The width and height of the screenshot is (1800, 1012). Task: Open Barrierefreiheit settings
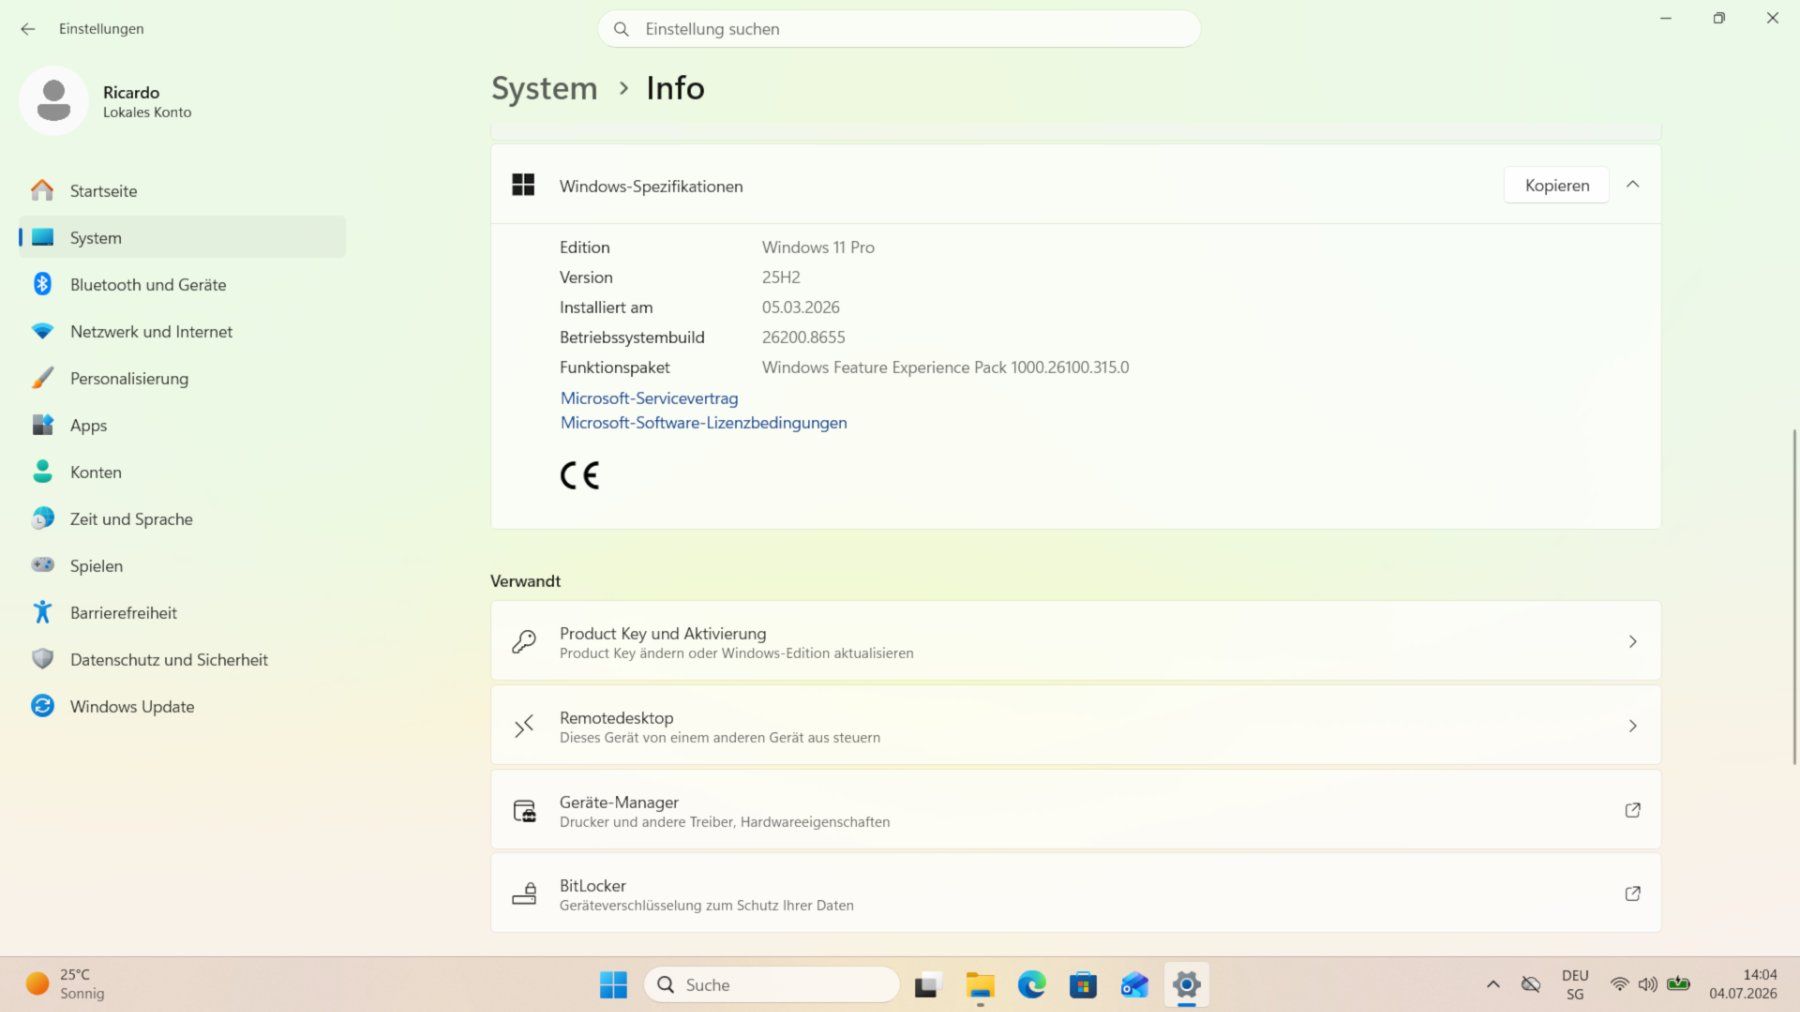[182, 613]
